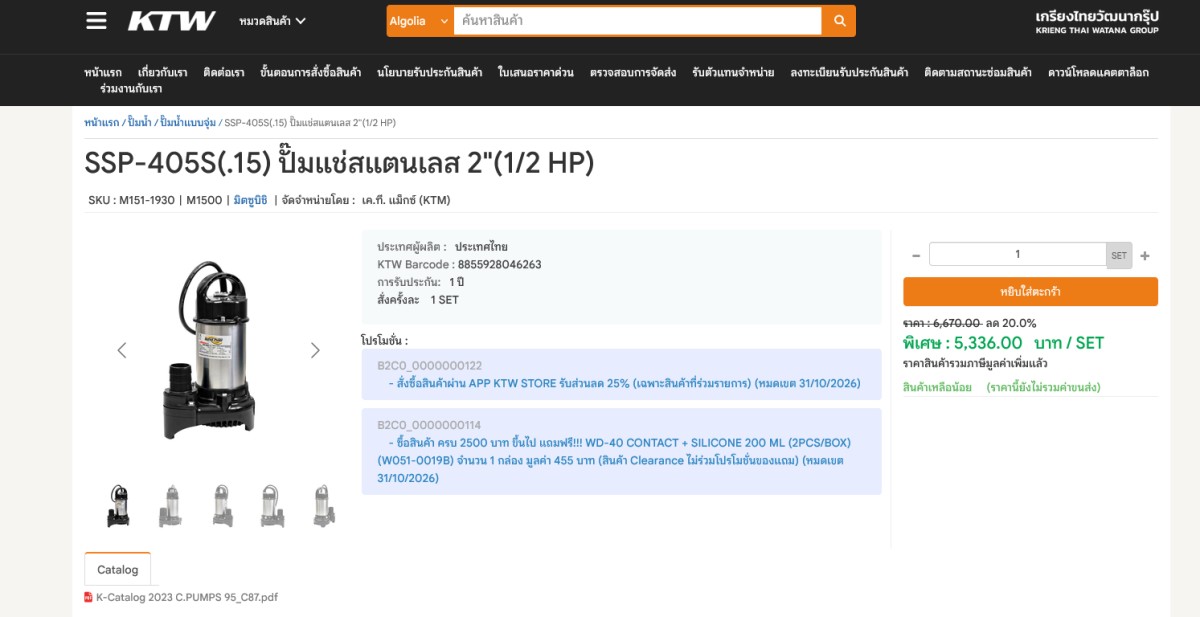The width and height of the screenshot is (1200, 617).
Task: Decrease quantity with minus button
Action: point(915,255)
